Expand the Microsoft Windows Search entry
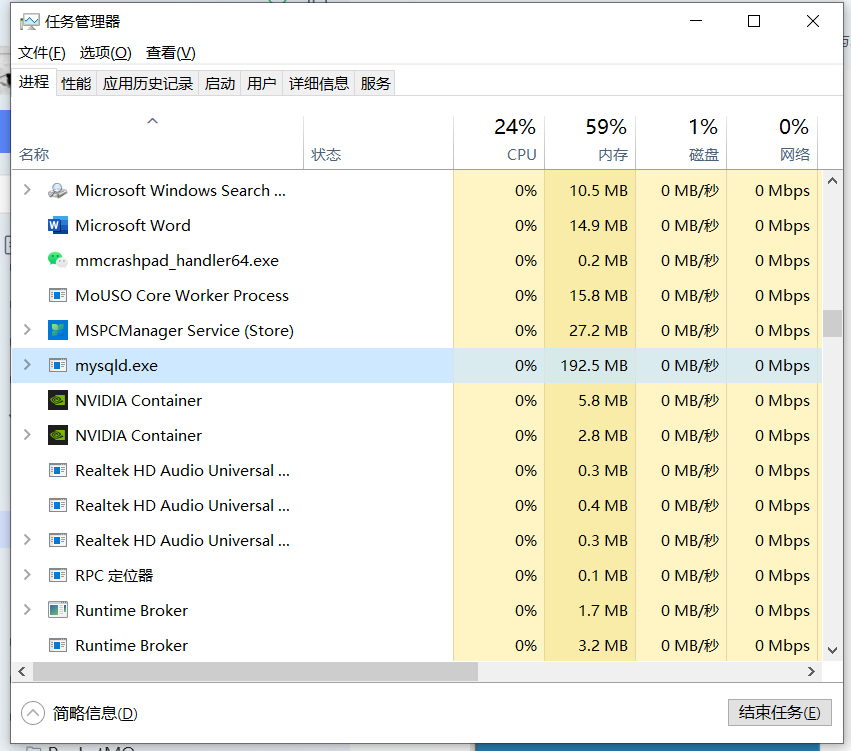 [27, 191]
